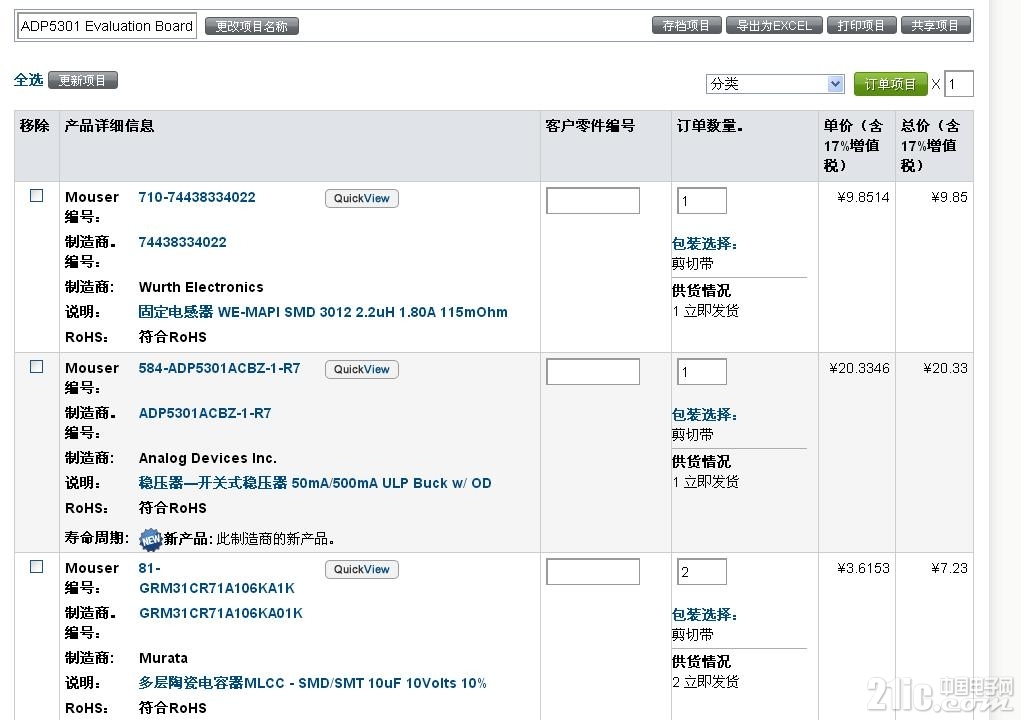The width and height of the screenshot is (1021, 720).
Task: Click the customer part number field for ADP5301 row
Action: [x=593, y=372]
